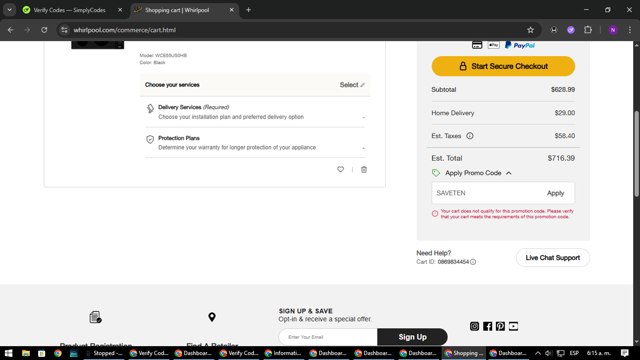Remove item with the trash icon

tap(364, 169)
